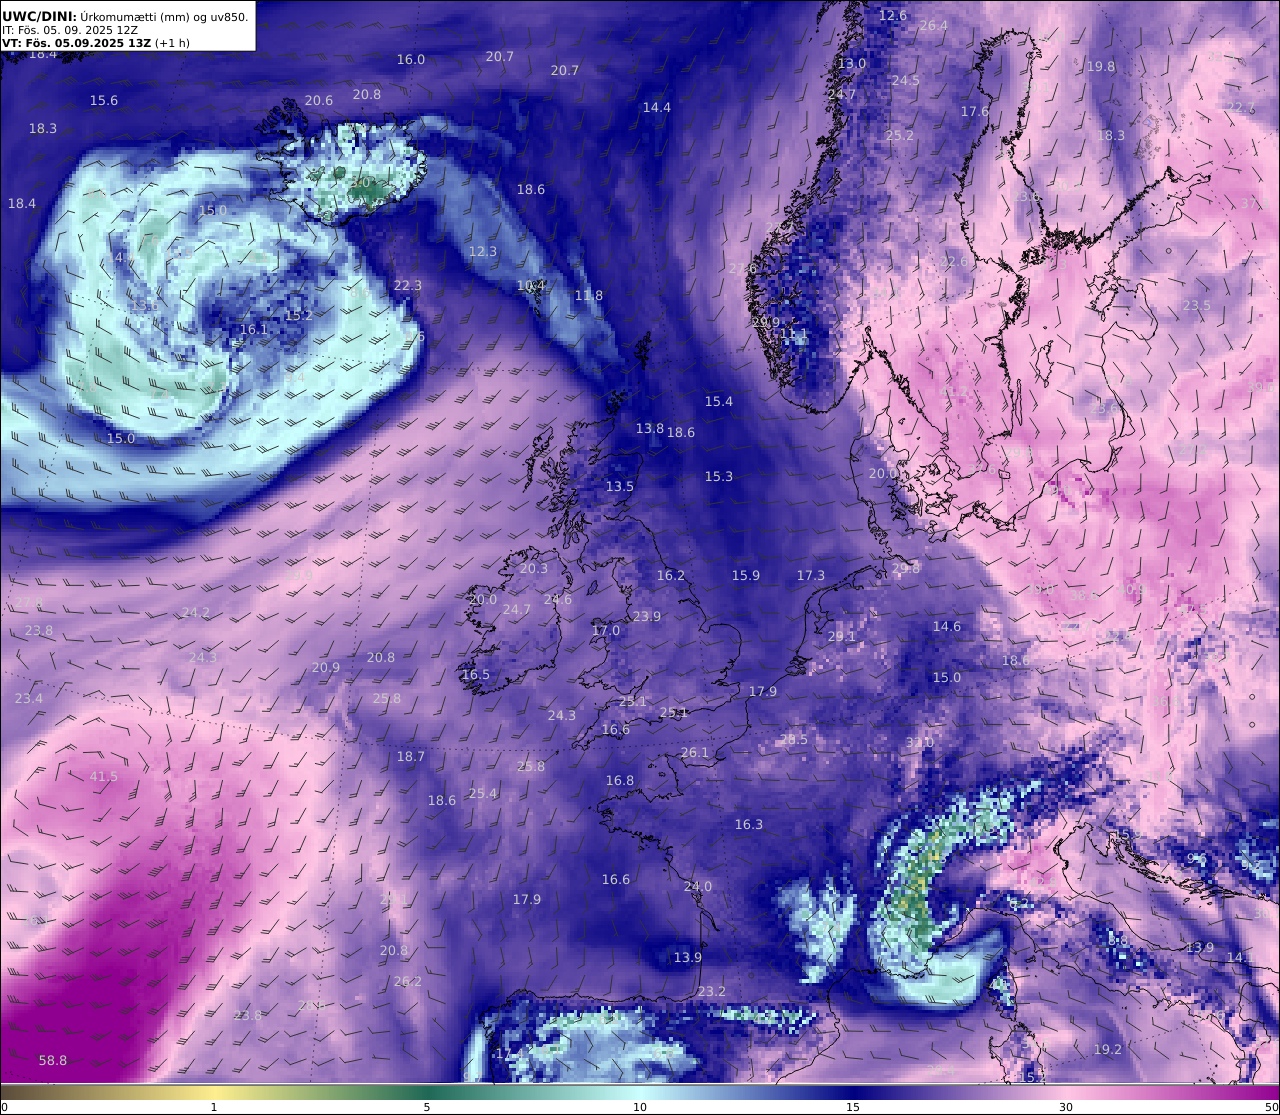Screen dimensions: 1280x1115
Task: Click the 'IT: Fös. 05. 09. 2025 12Z' line
Action: pos(70,30)
